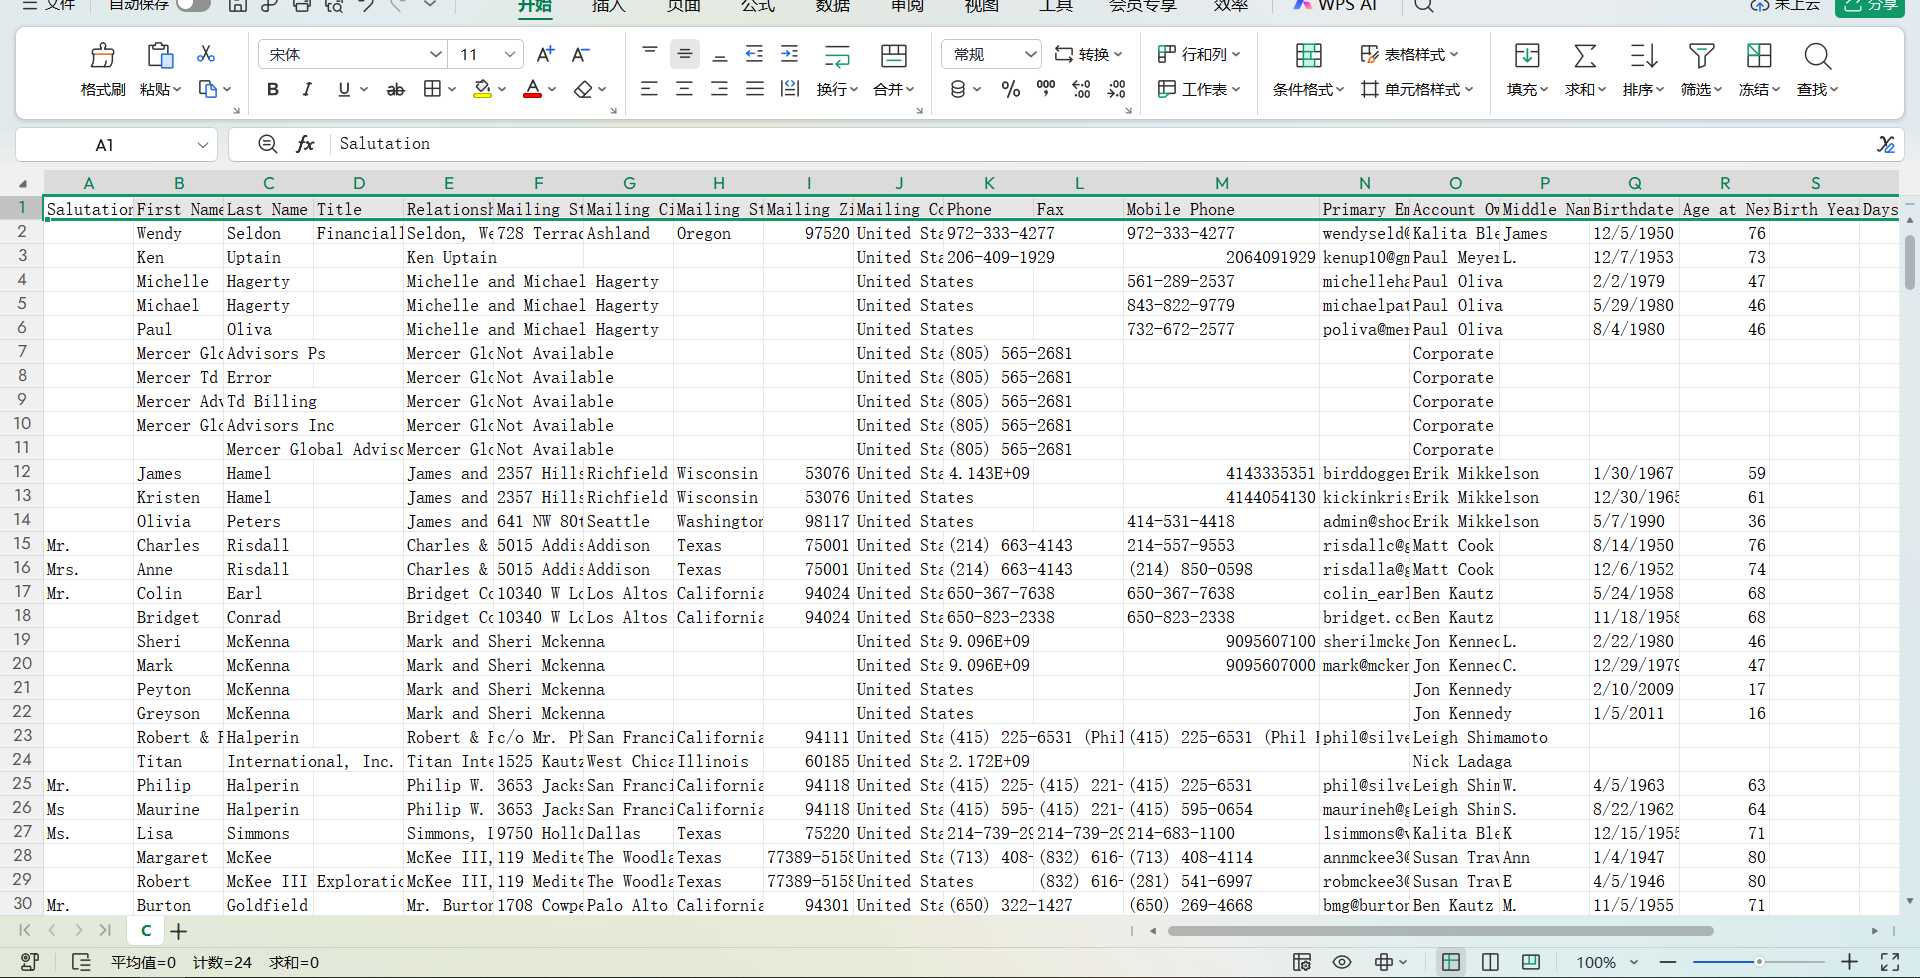Click the Sum sigma icon

click(1585, 55)
